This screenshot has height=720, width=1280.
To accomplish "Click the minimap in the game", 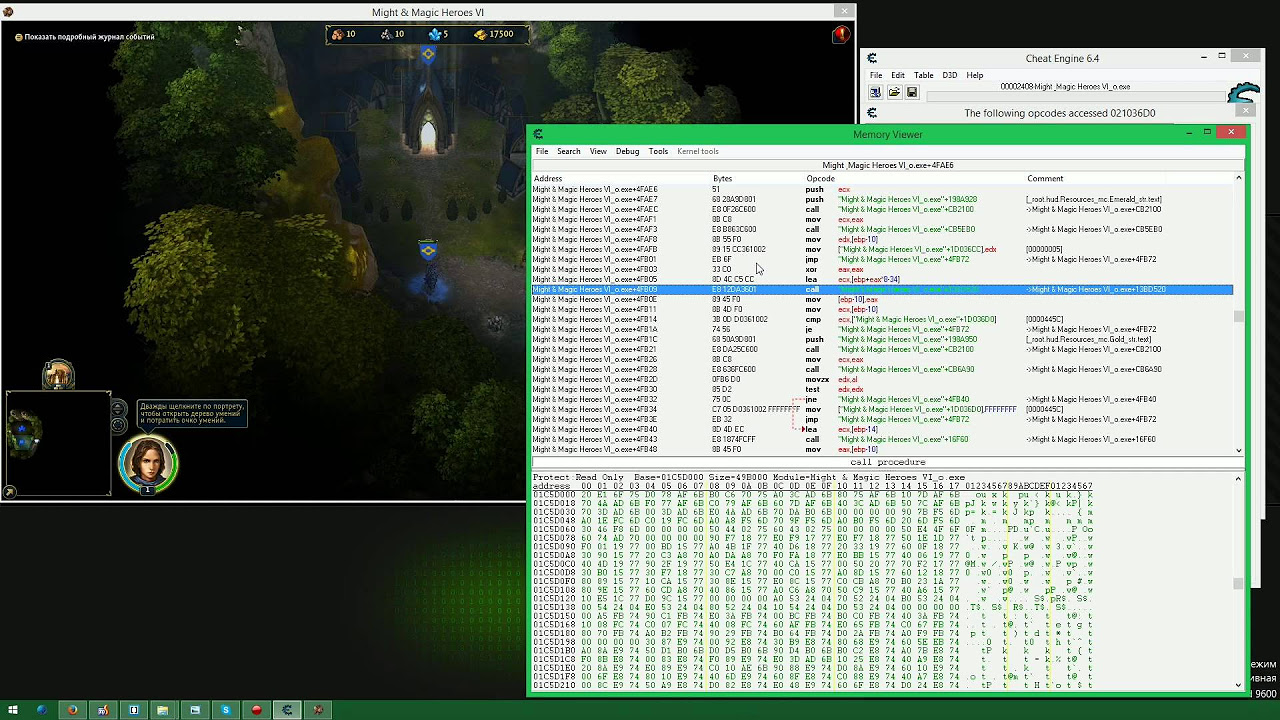I will (58, 442).
